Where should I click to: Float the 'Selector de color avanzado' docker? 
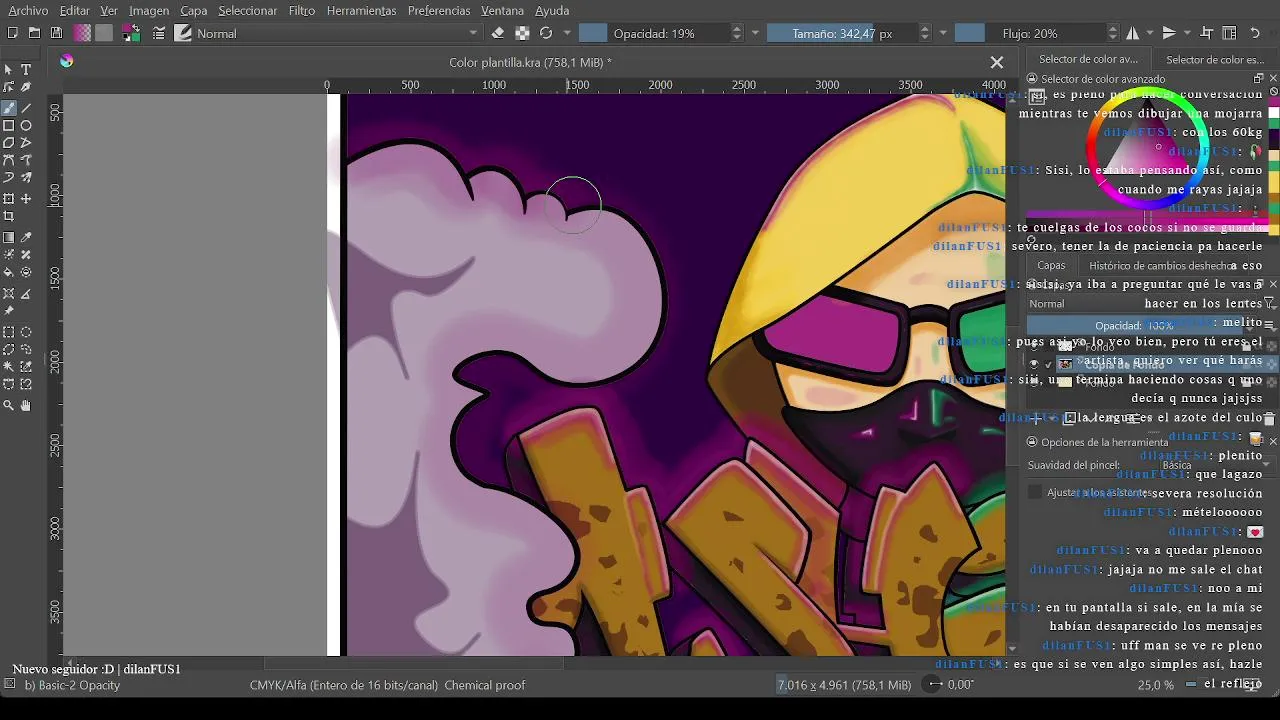pyautogui.click(x=1259, y=78)
